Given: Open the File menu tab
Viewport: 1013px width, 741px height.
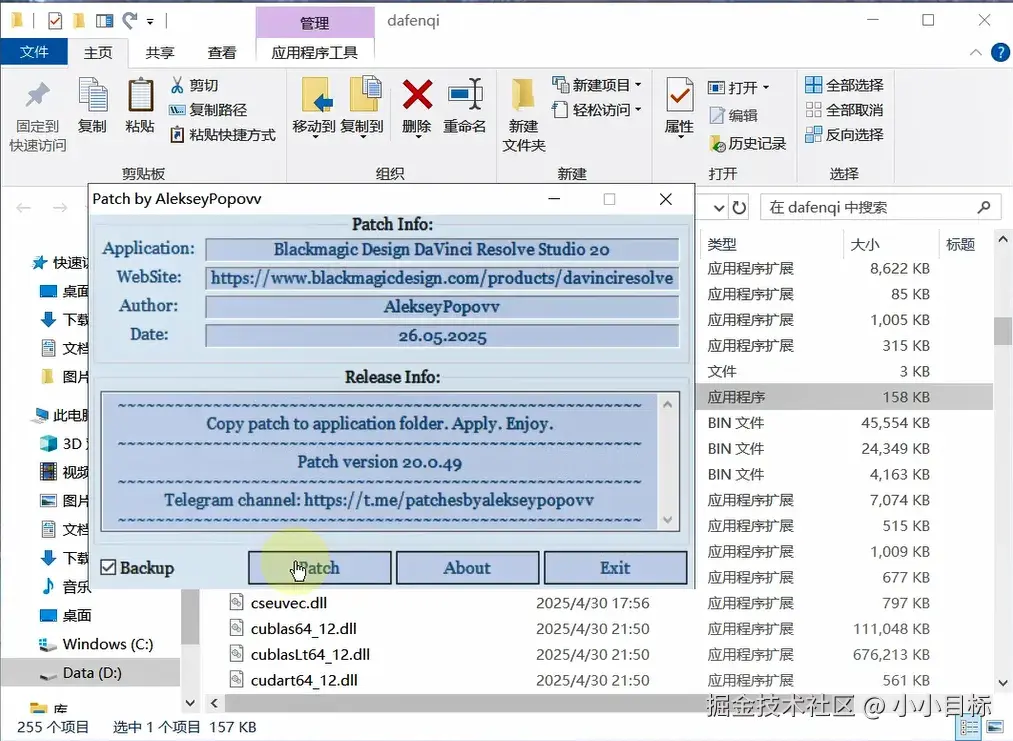Looking at the screenshot, I should point(34,52).
